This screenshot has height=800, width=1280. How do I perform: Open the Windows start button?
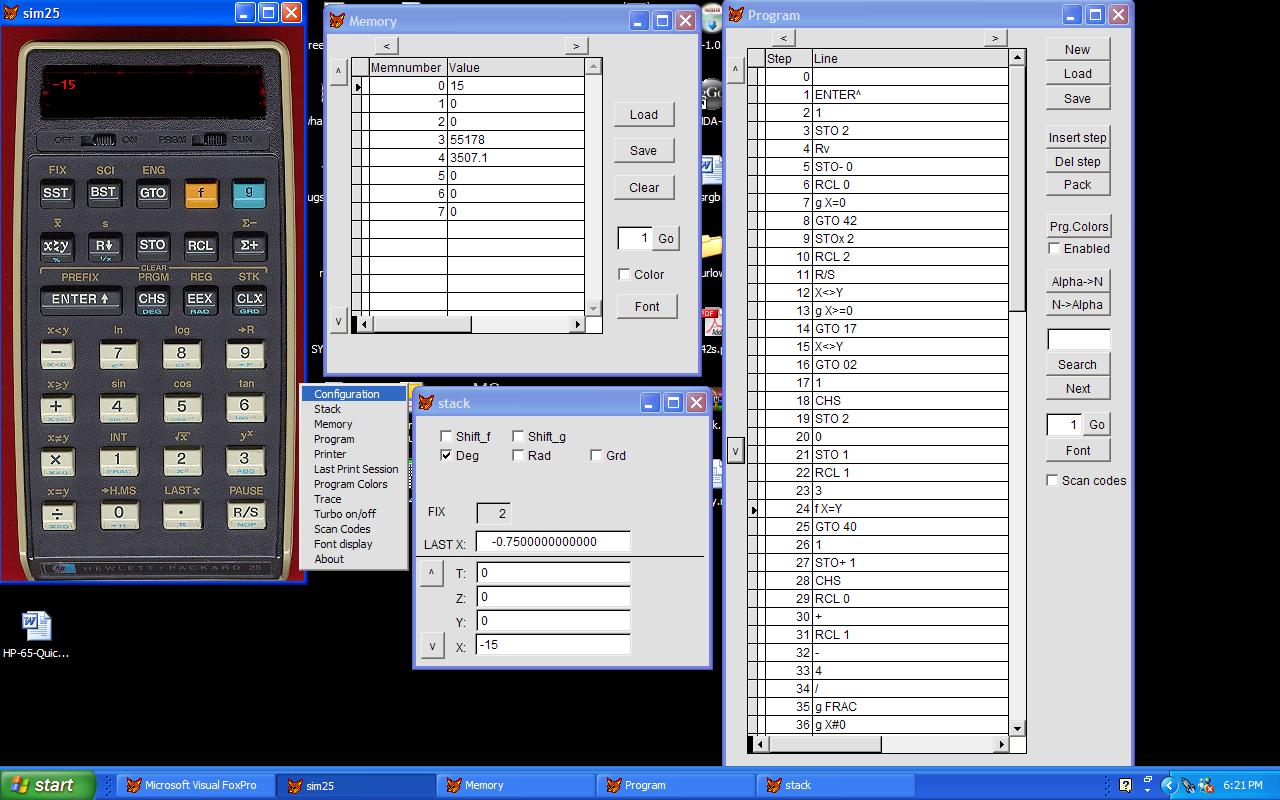(47, 785)
